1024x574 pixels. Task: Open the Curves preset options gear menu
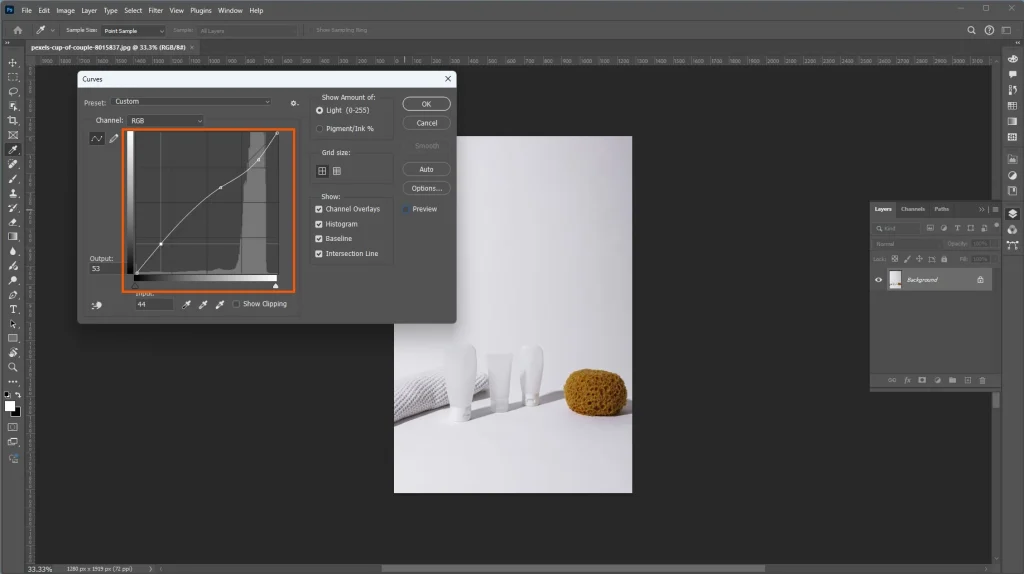(x=294, y=103)
